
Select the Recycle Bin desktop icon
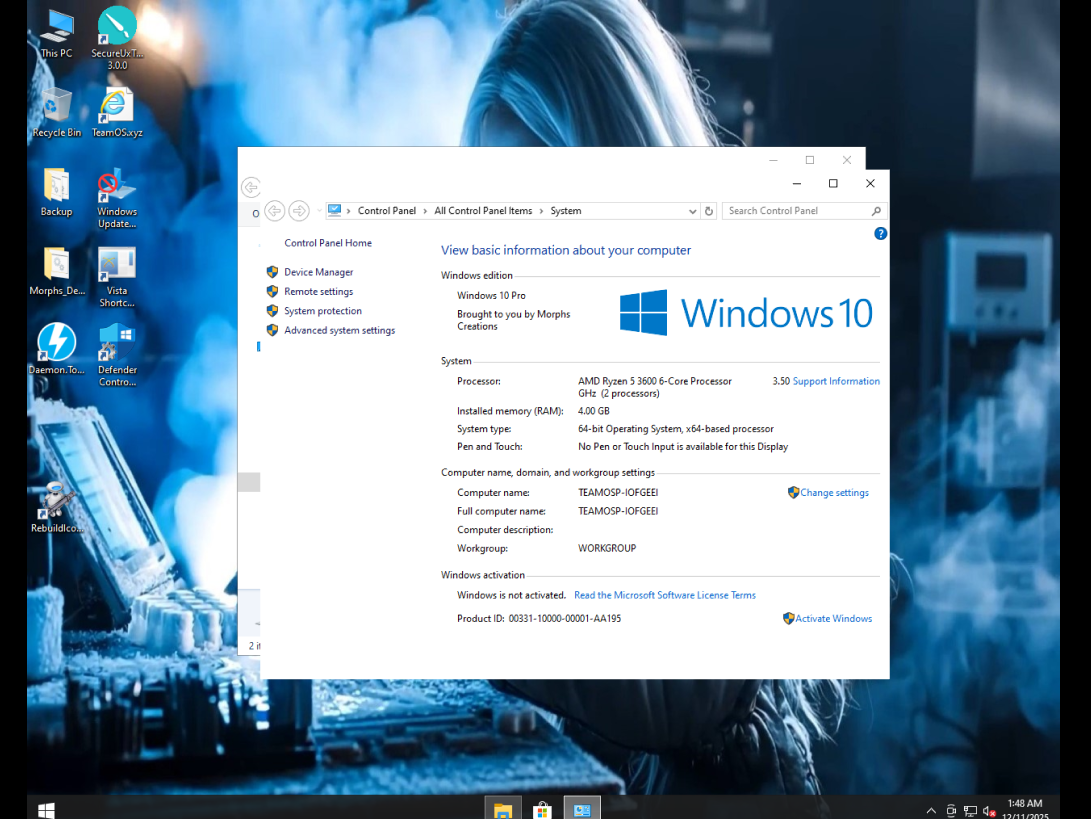point(56,113)
